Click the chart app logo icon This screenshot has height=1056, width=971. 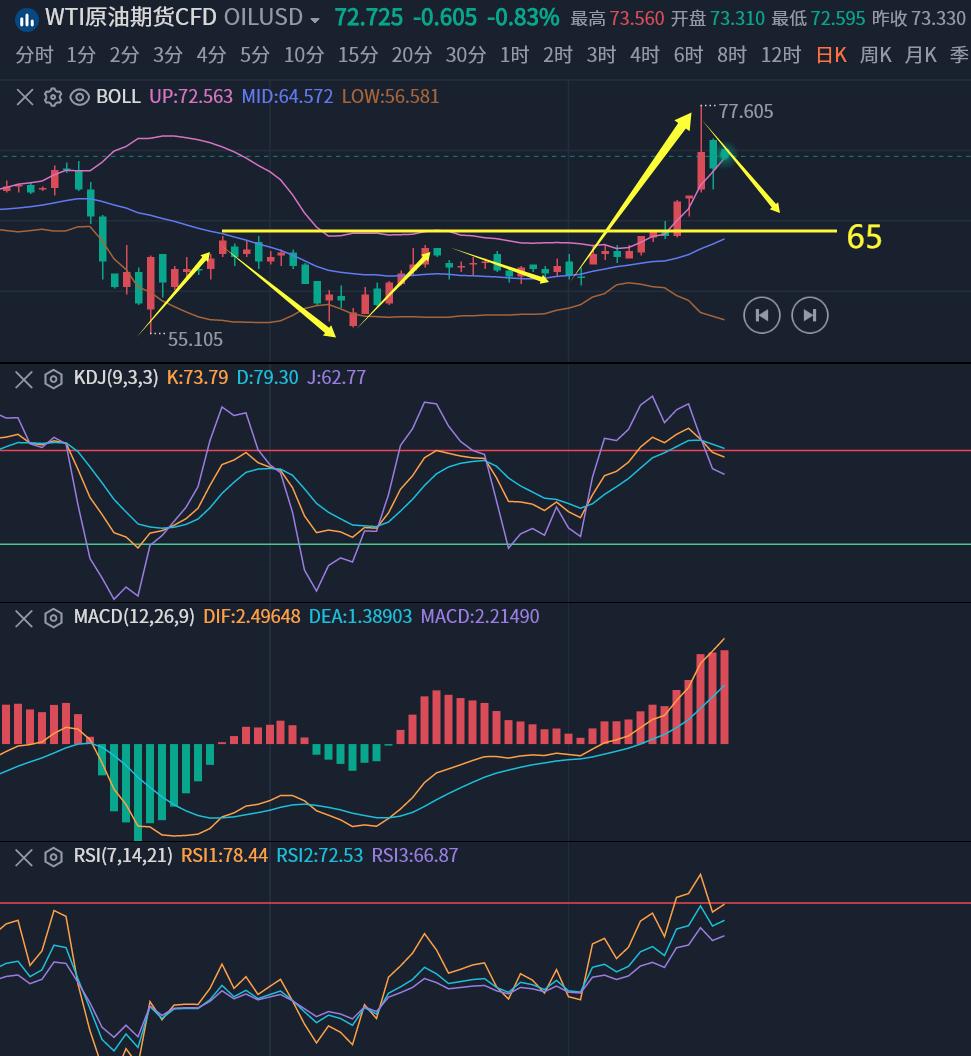(26, 18)
